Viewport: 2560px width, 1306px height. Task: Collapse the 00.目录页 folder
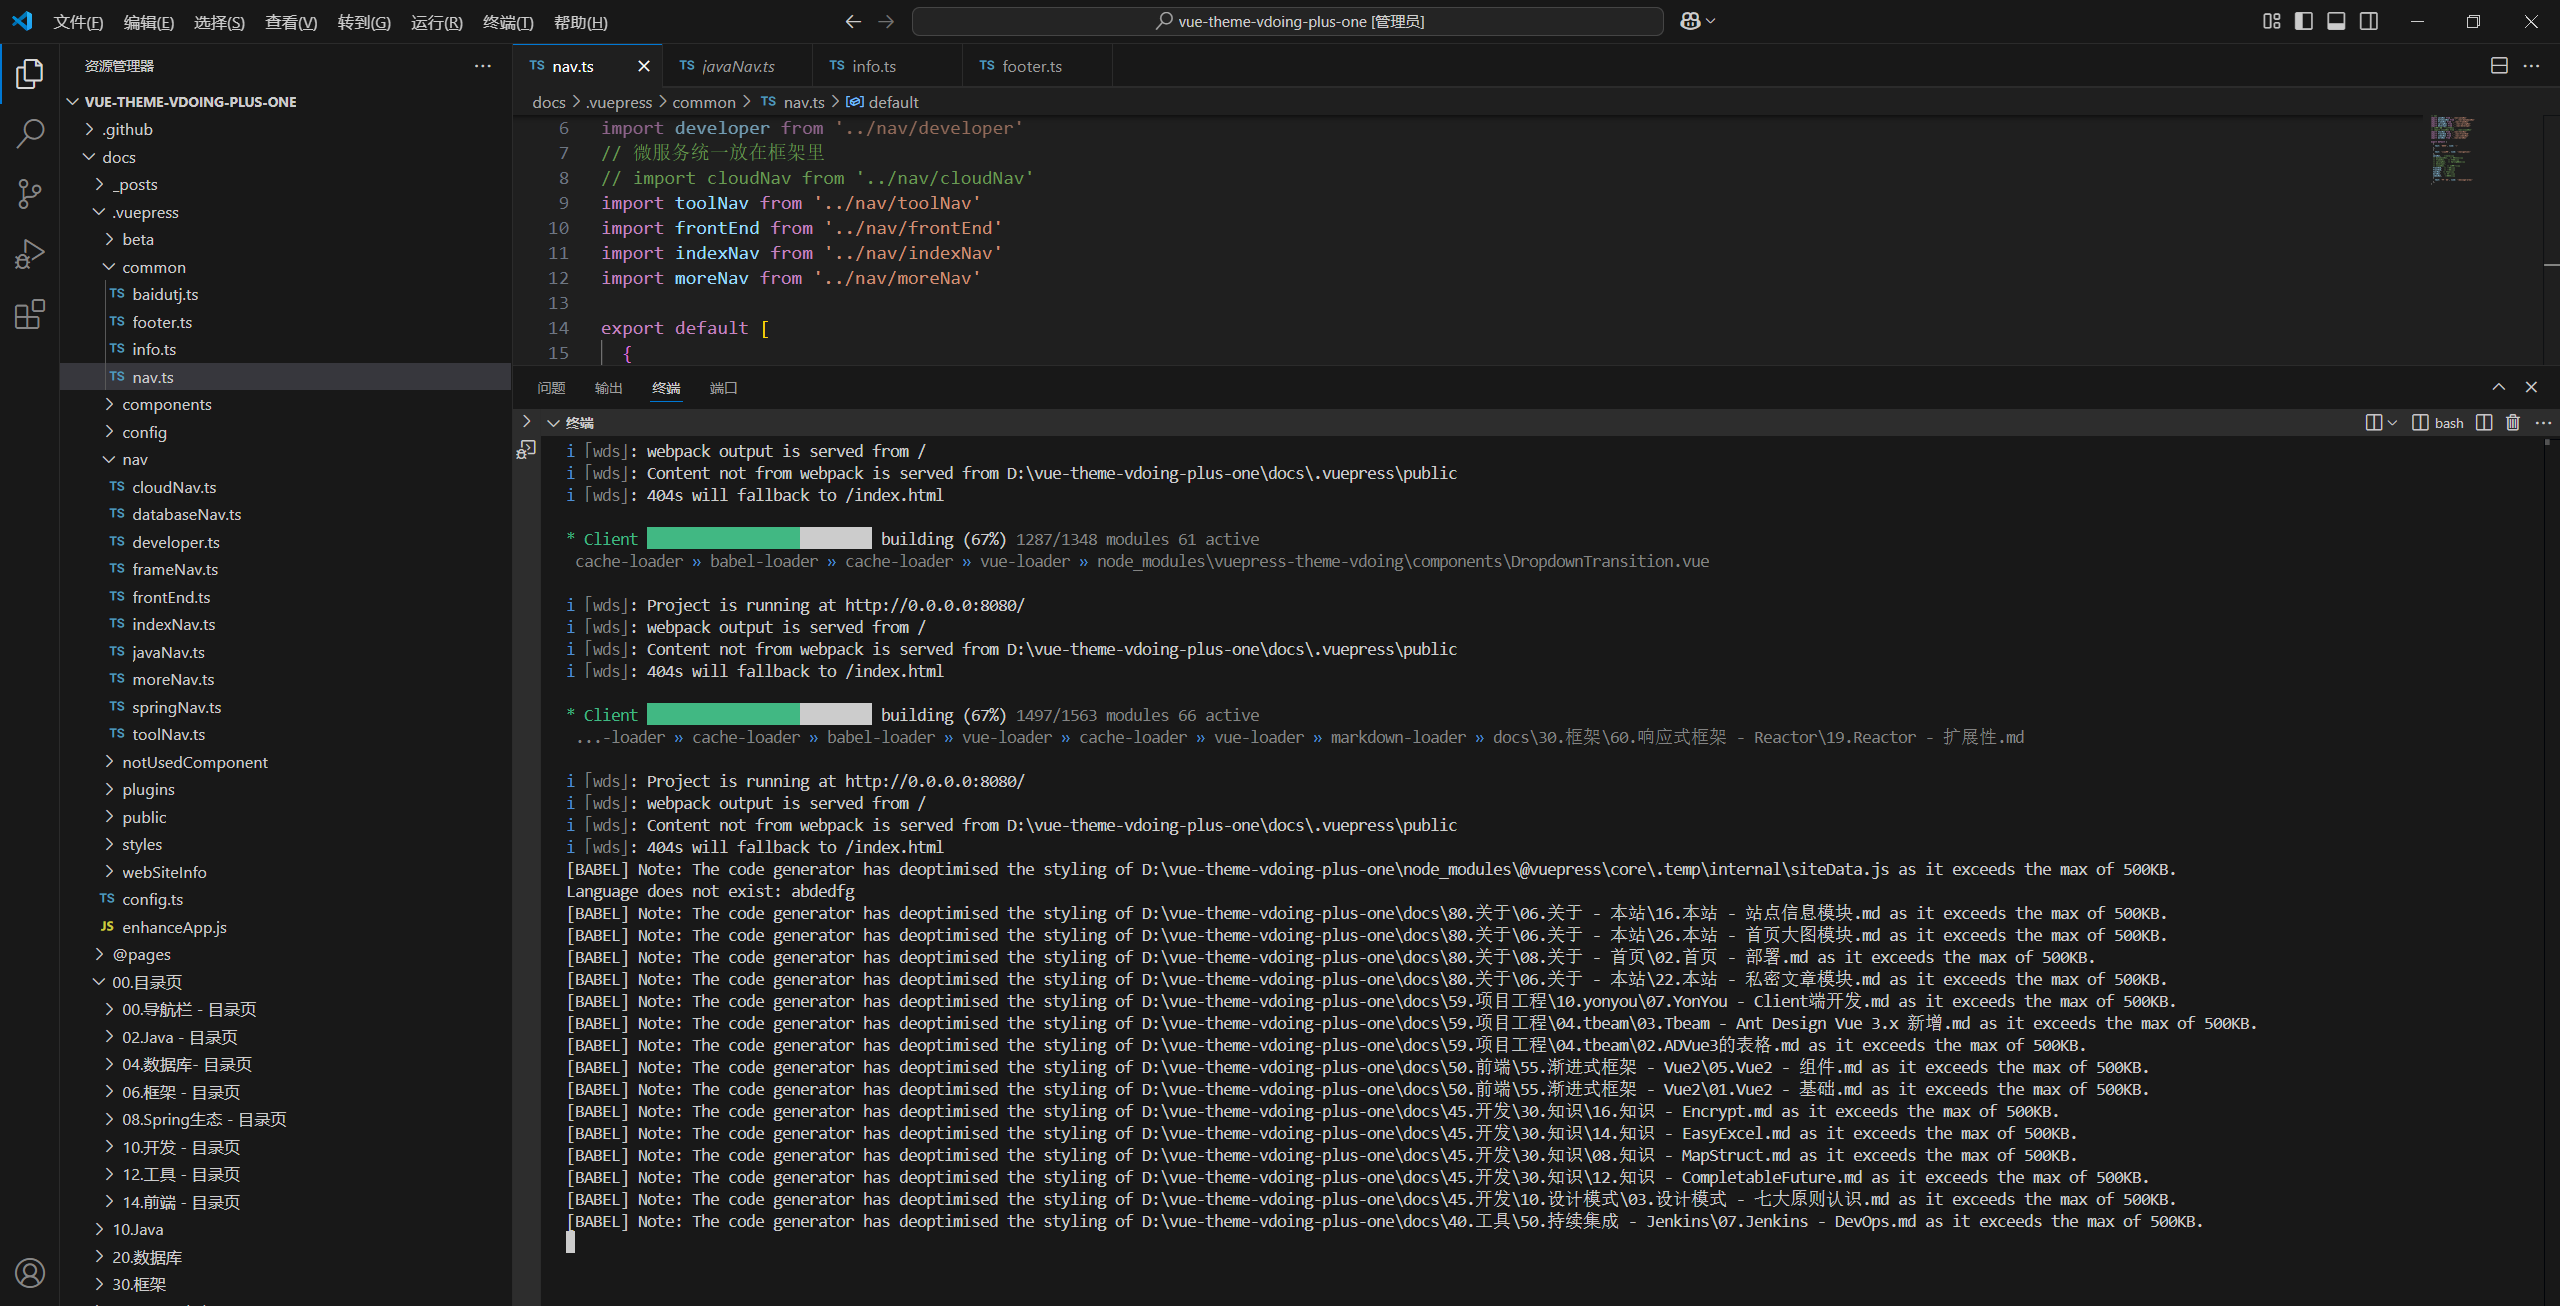pos(100,982)
